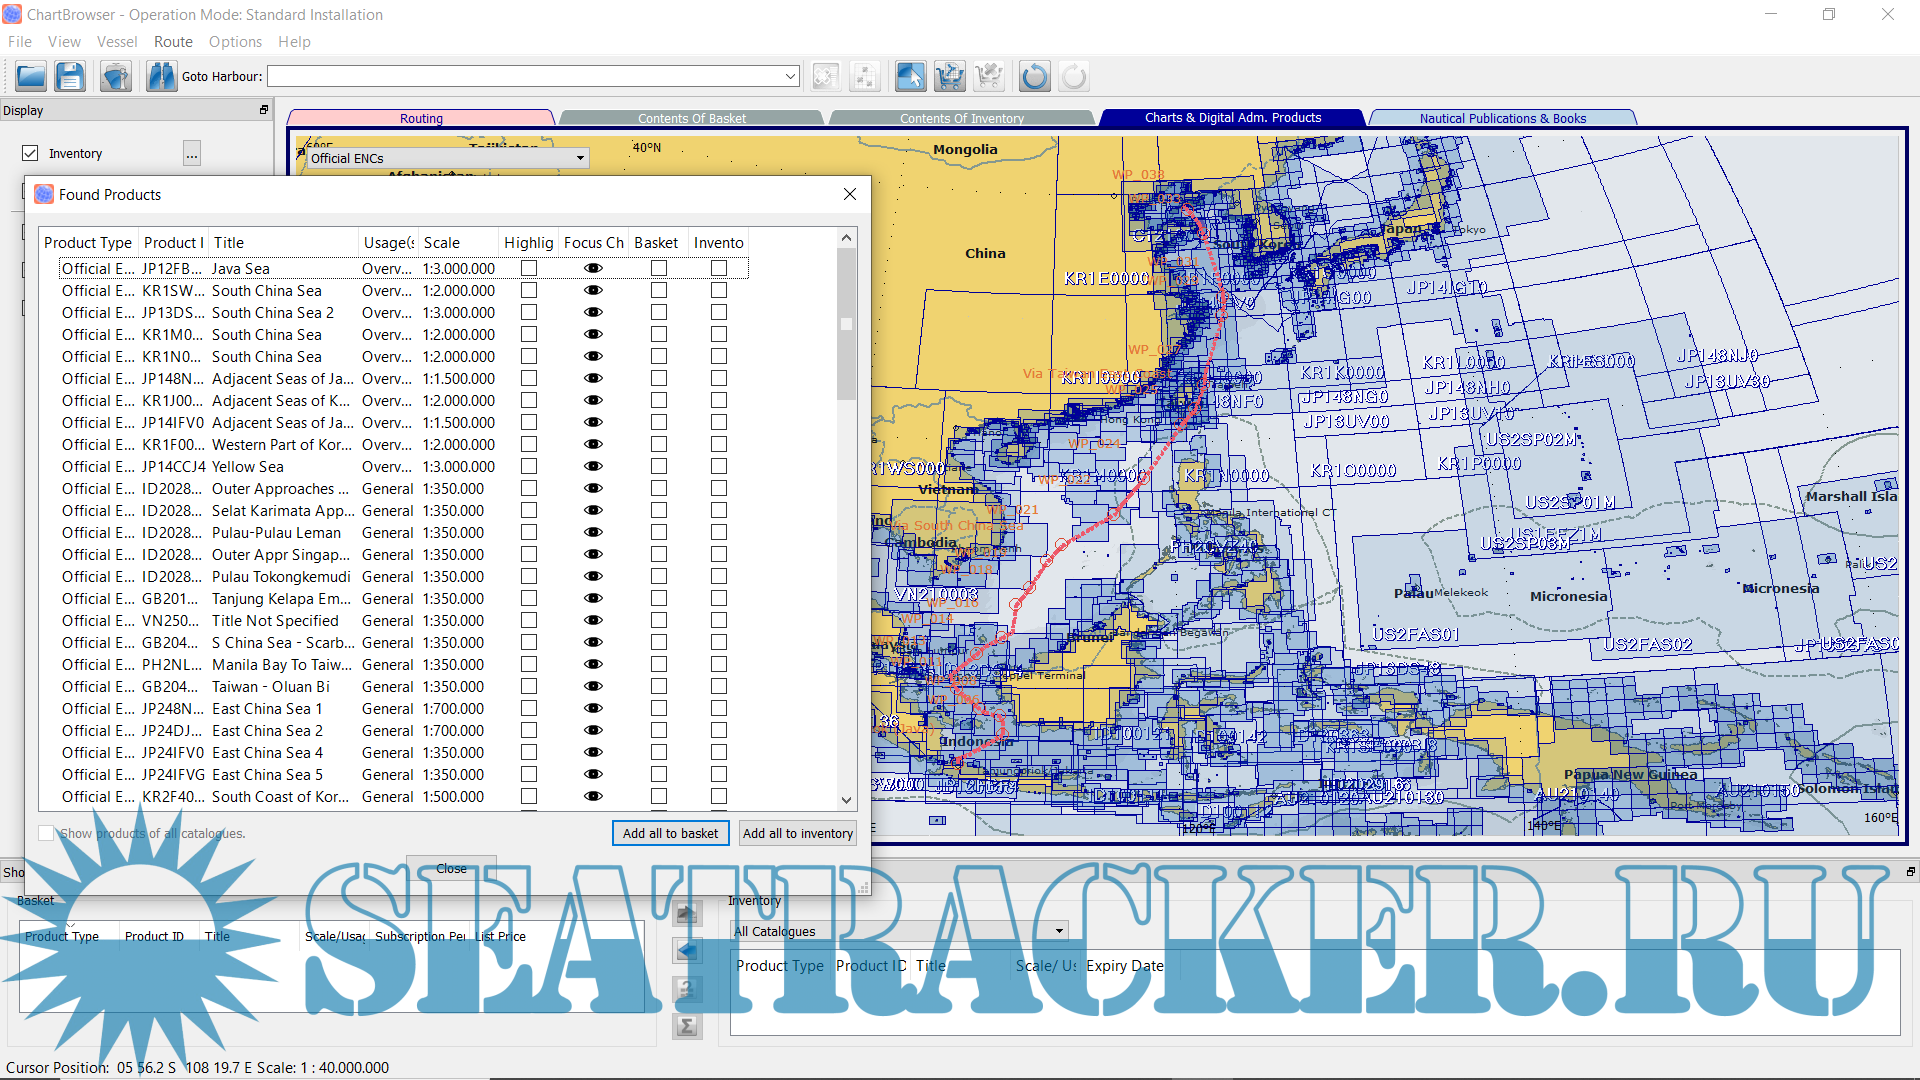This screenshot has height=1080, width=1920.
Task: Open the Route menu
Action: [173, 41]
